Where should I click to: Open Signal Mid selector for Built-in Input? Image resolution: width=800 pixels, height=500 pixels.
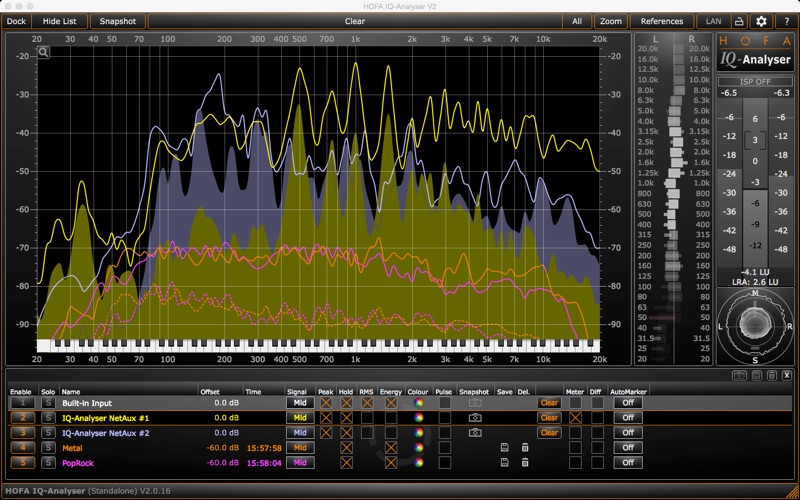[x=300, y=403]
